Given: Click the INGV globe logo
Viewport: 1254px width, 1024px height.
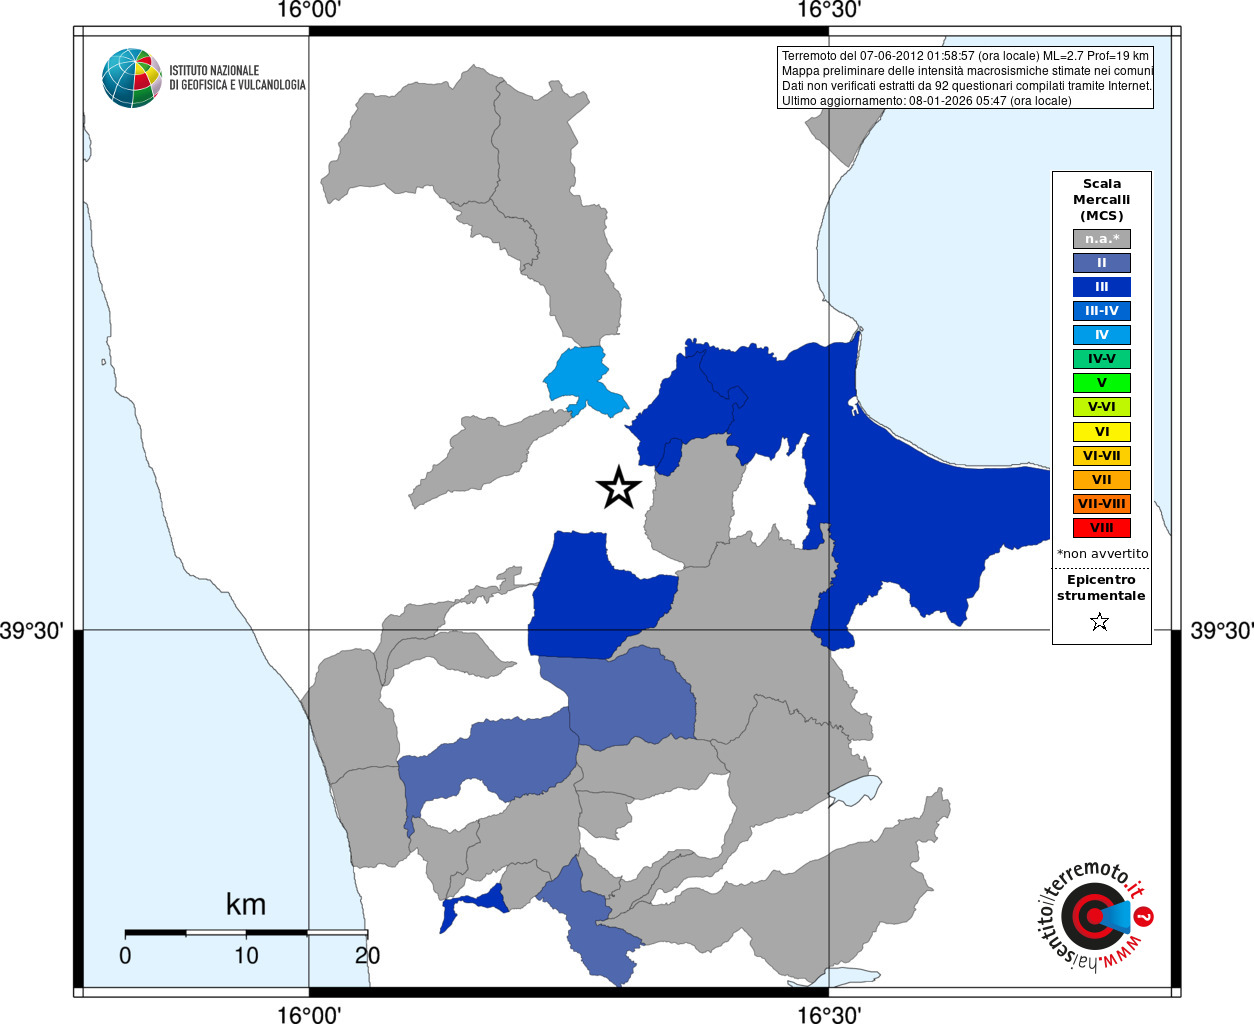Looking at the screenshot, I should 132,78.
